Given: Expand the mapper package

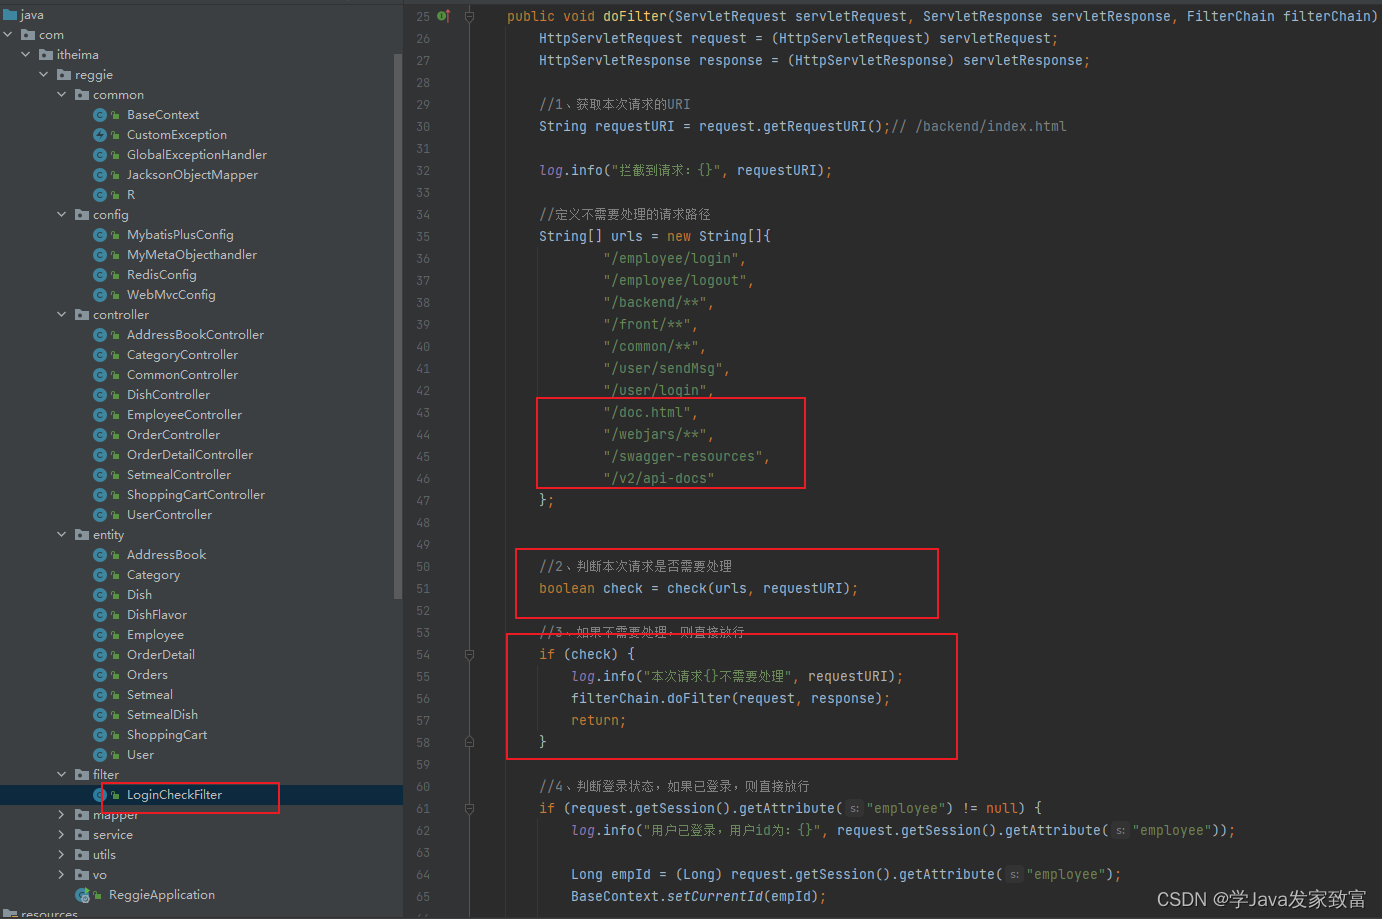Looking at the screenshot, I should point(62,815).
